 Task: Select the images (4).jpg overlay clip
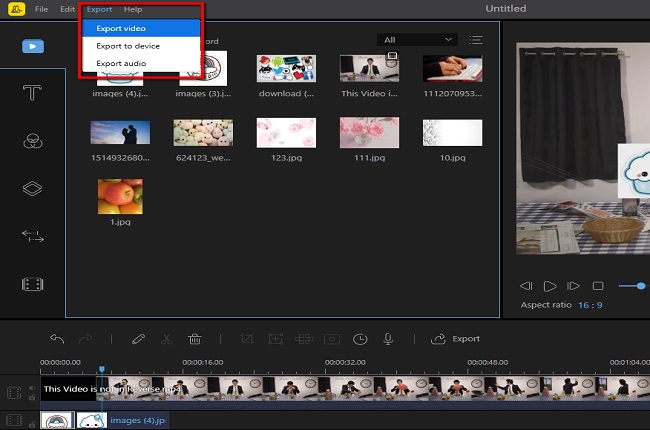tap(121, 420)
